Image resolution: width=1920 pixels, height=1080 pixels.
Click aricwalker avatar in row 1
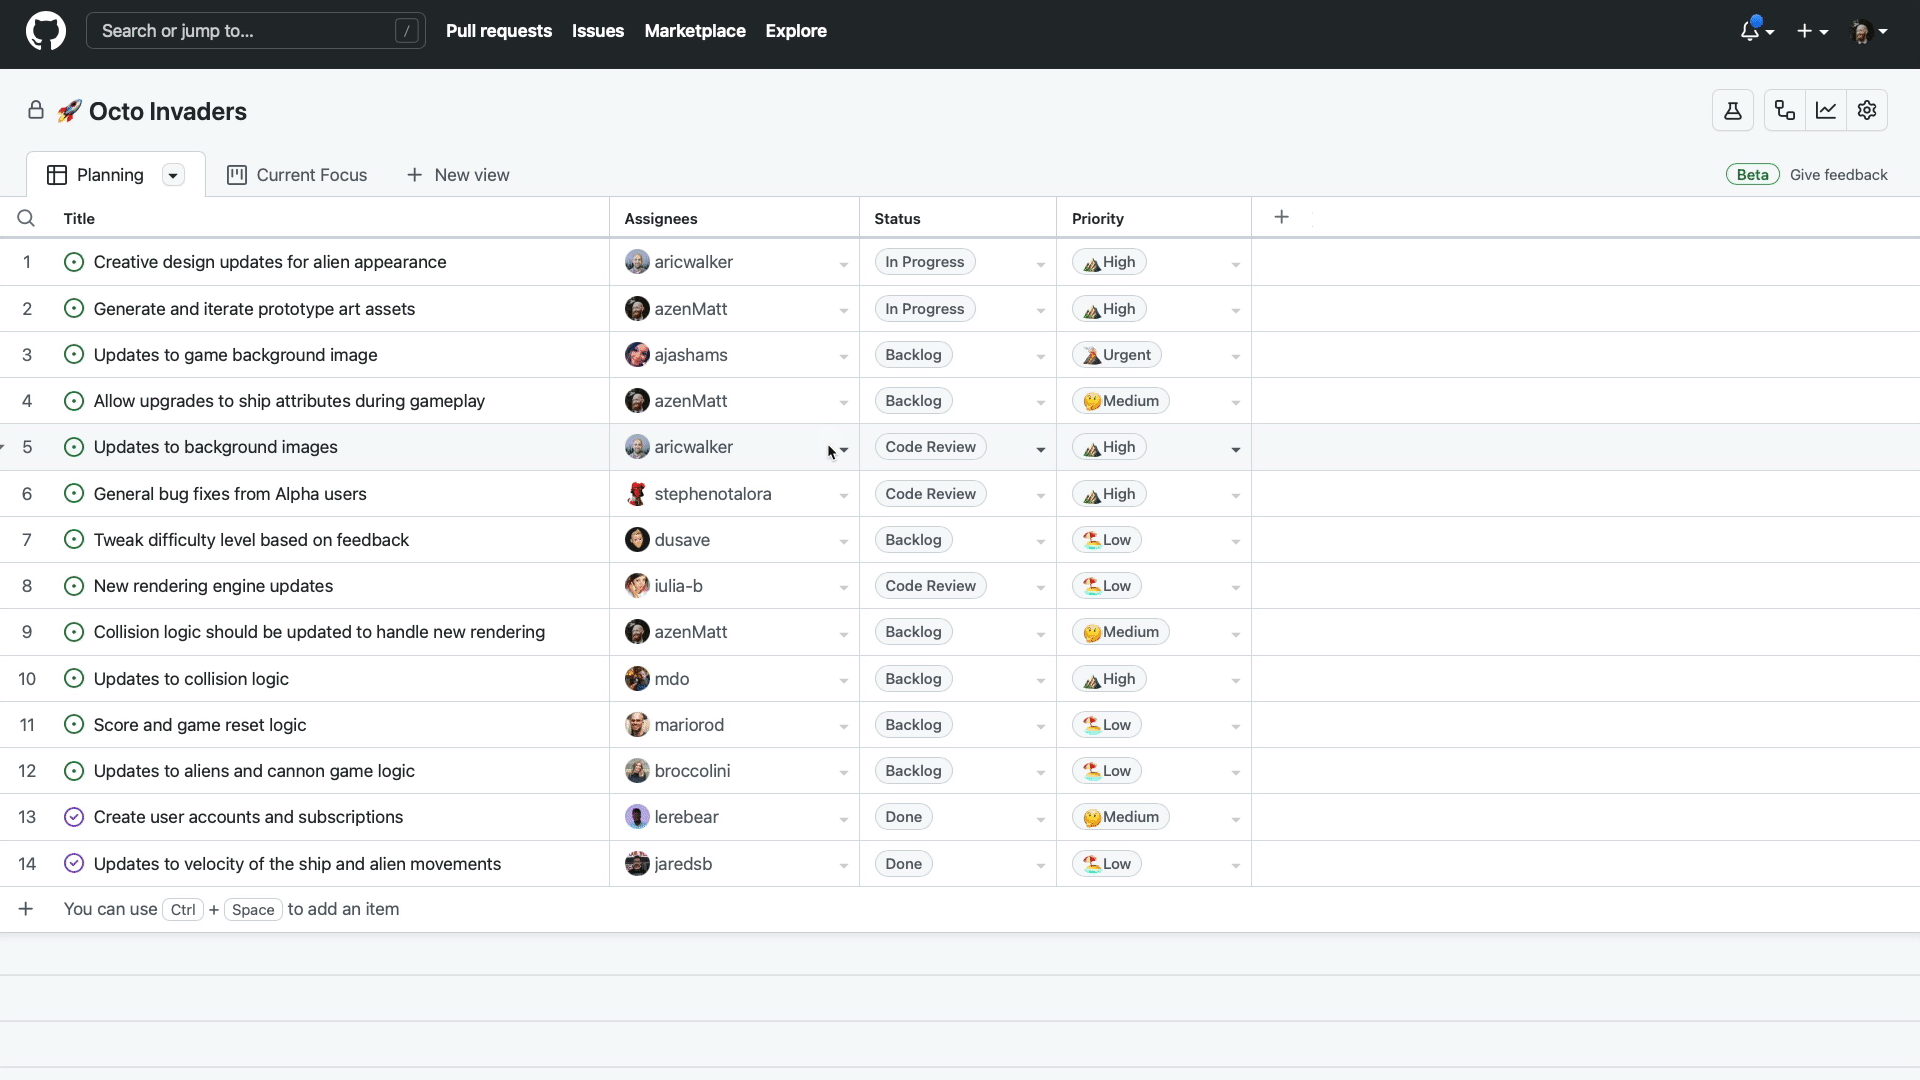click(637, 262)
